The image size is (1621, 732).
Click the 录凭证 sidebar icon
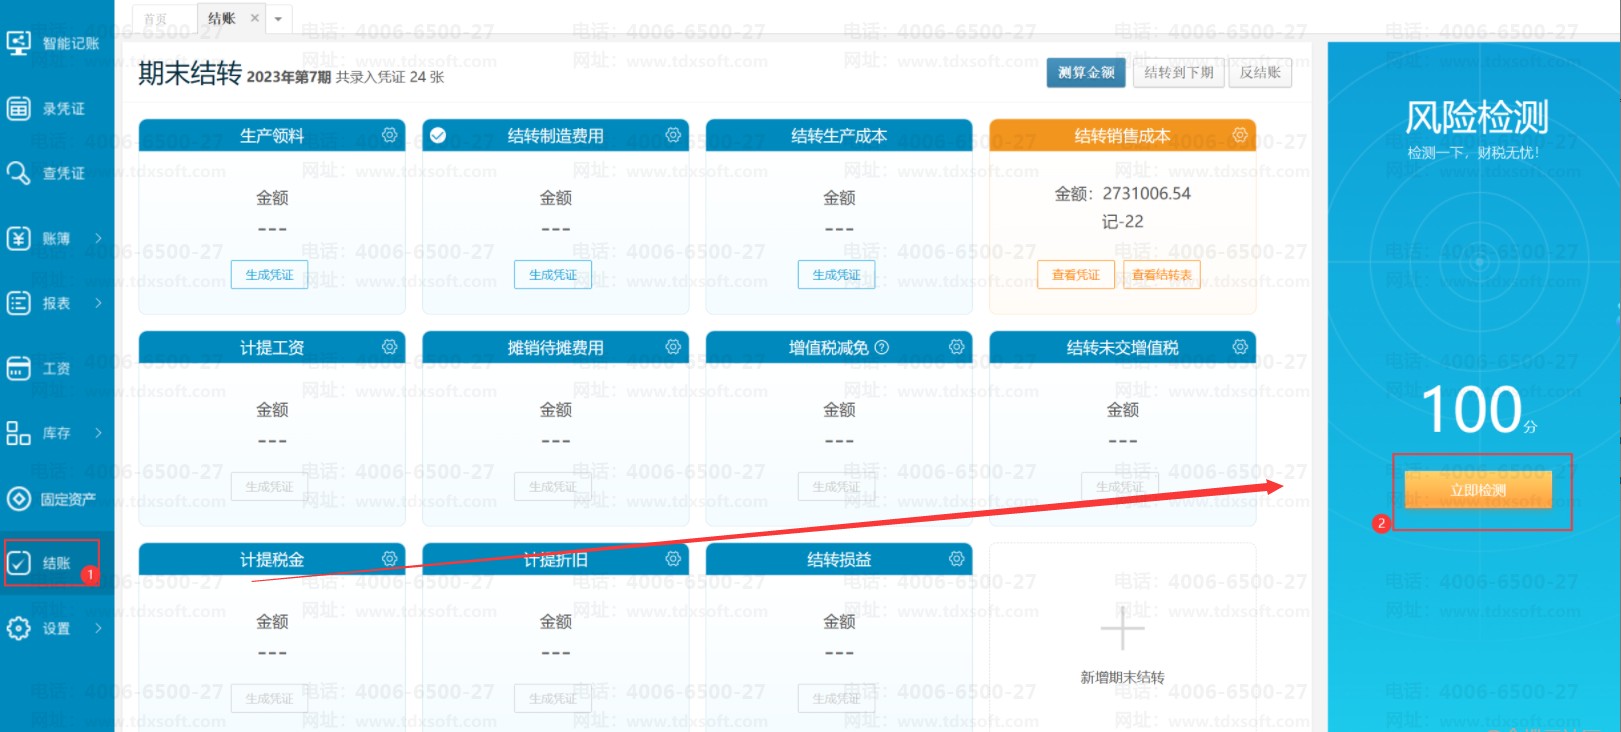(19, 108)
